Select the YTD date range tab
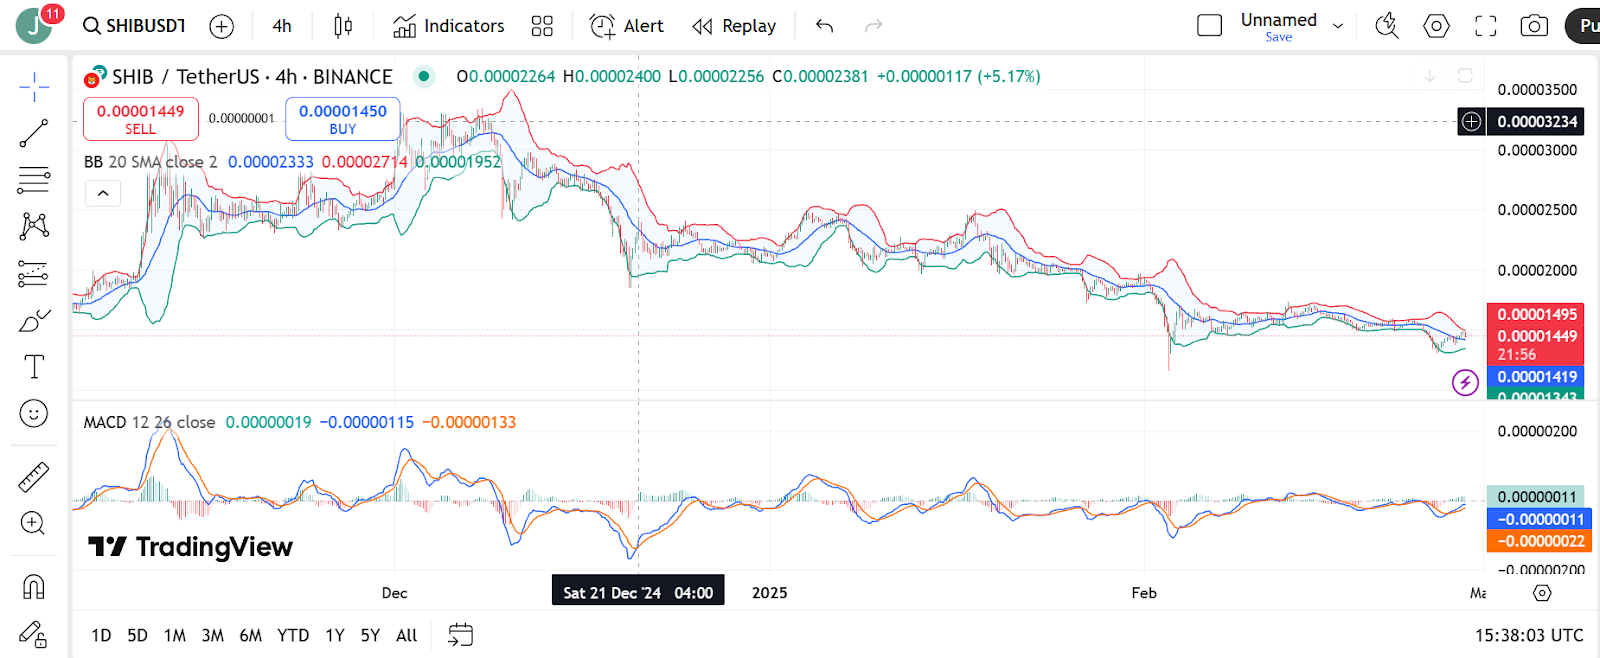 pyautogui.click(x=293, y=635)
